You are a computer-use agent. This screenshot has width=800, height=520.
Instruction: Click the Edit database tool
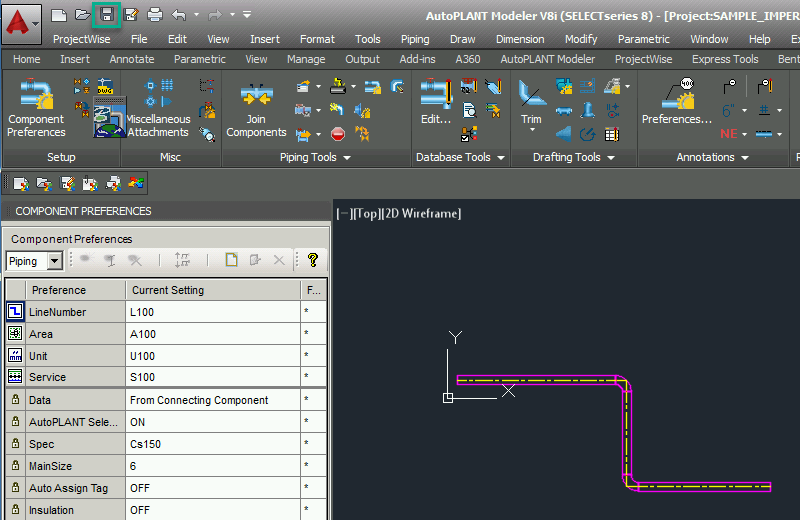(x=436, y=102)
